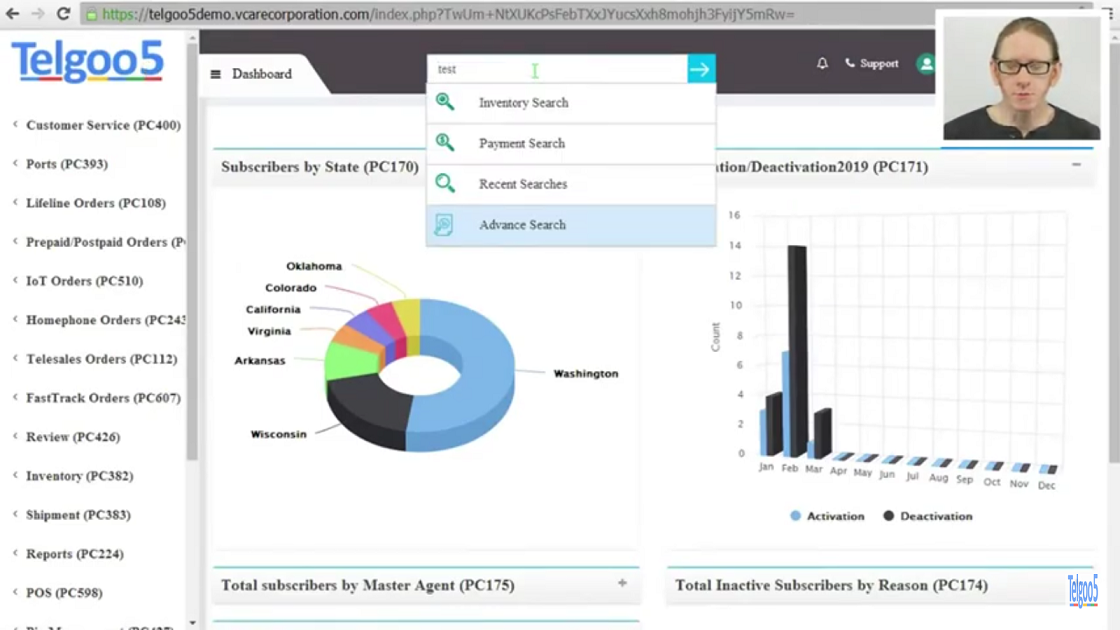Screen dimensions: 1120x630
Task: Select Inventory Search from dropdown
Action: pyautogui.click(x=571, y=103)
